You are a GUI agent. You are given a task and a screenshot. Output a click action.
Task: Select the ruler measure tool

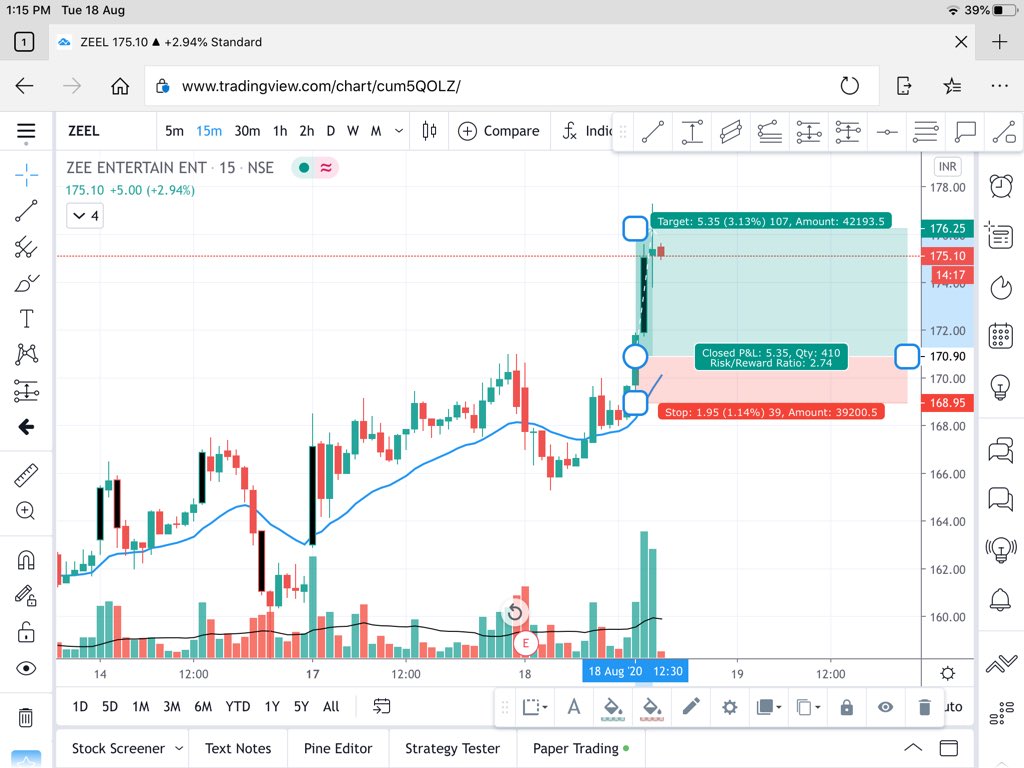tap(26, 475)
